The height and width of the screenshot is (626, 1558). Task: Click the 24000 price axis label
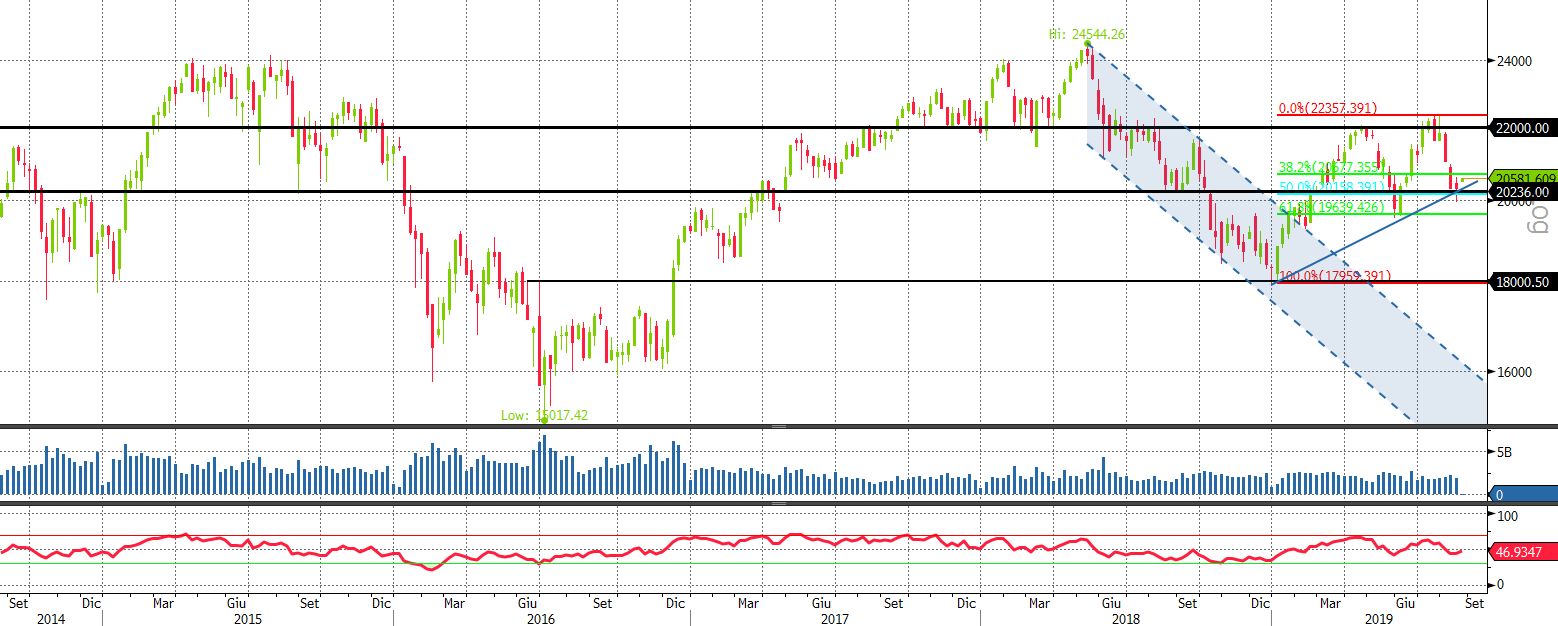point(1515,61)
